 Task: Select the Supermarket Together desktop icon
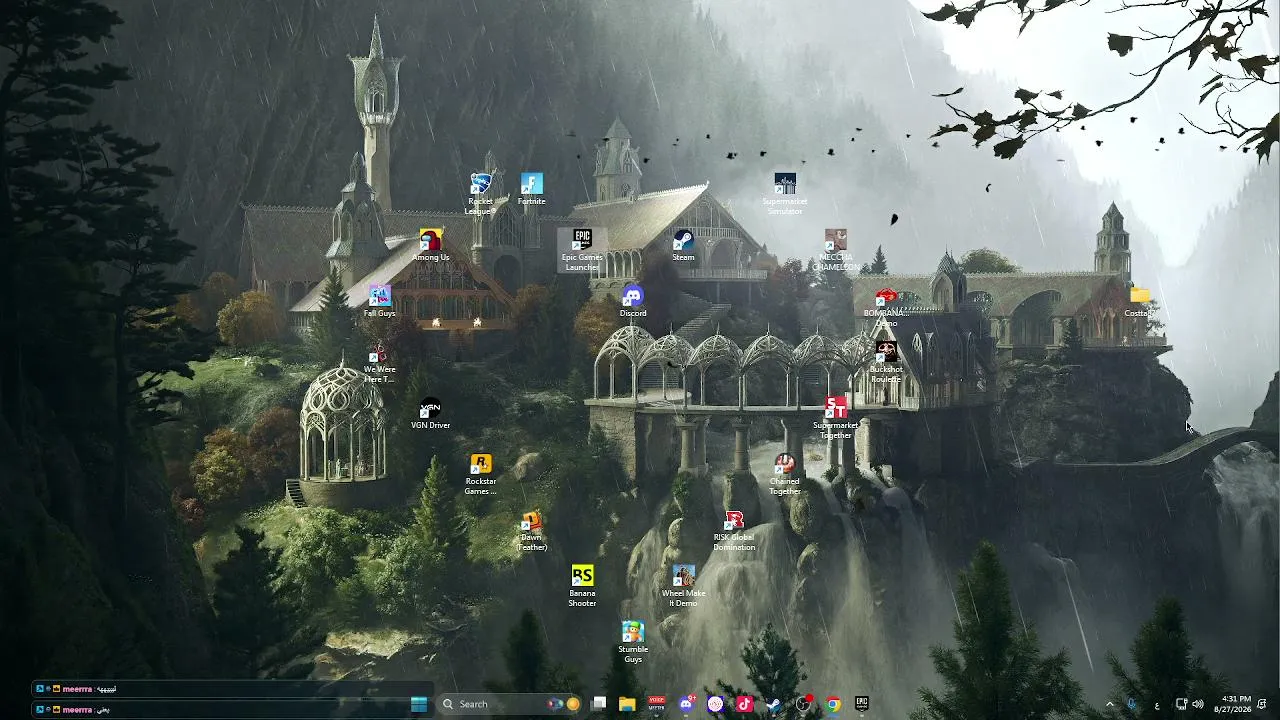pyautogui.click(x=836, y=417)
